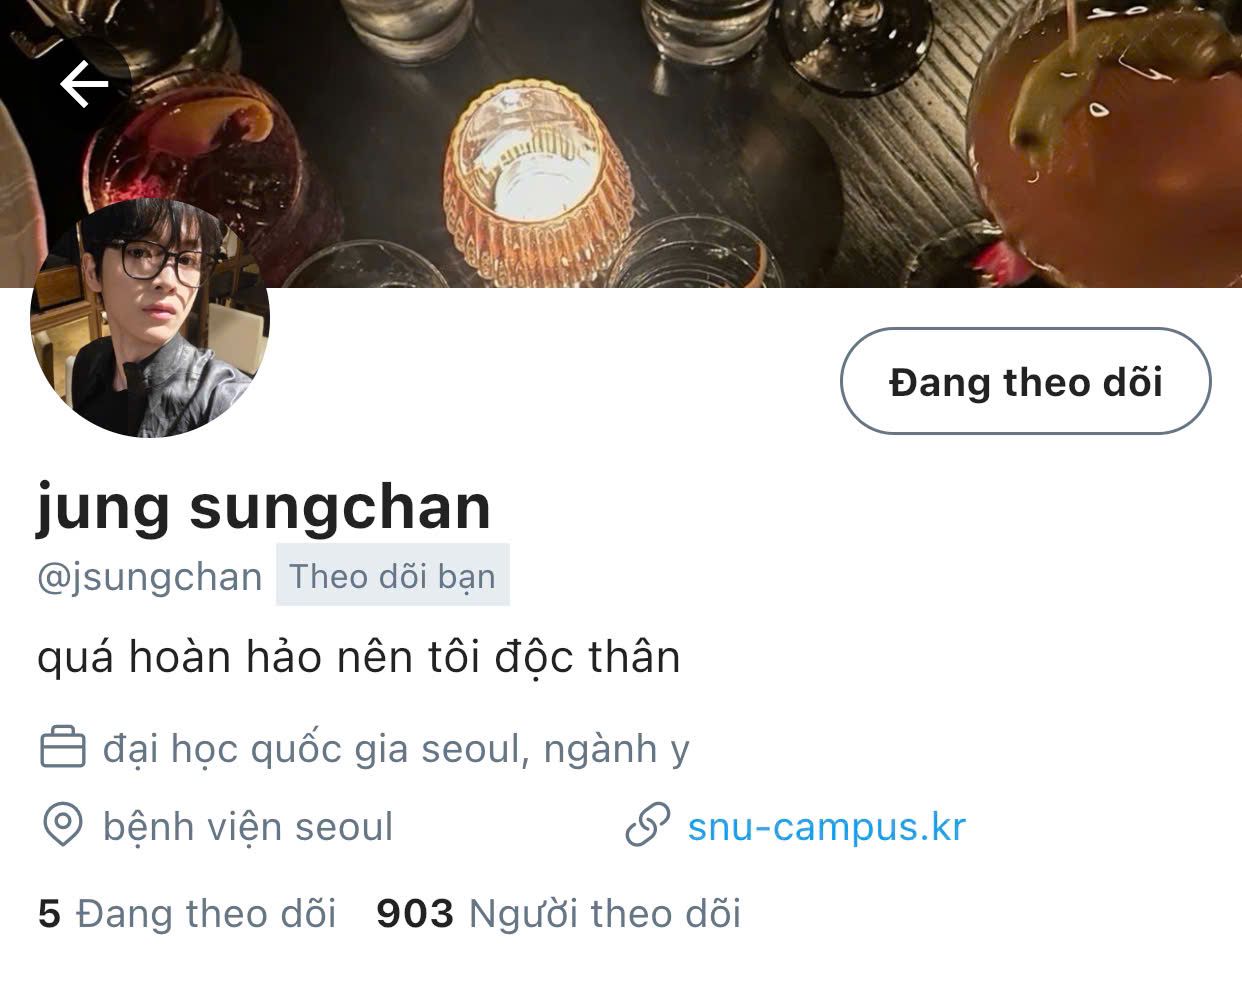Click the number 903 follower count

(415, 914)
